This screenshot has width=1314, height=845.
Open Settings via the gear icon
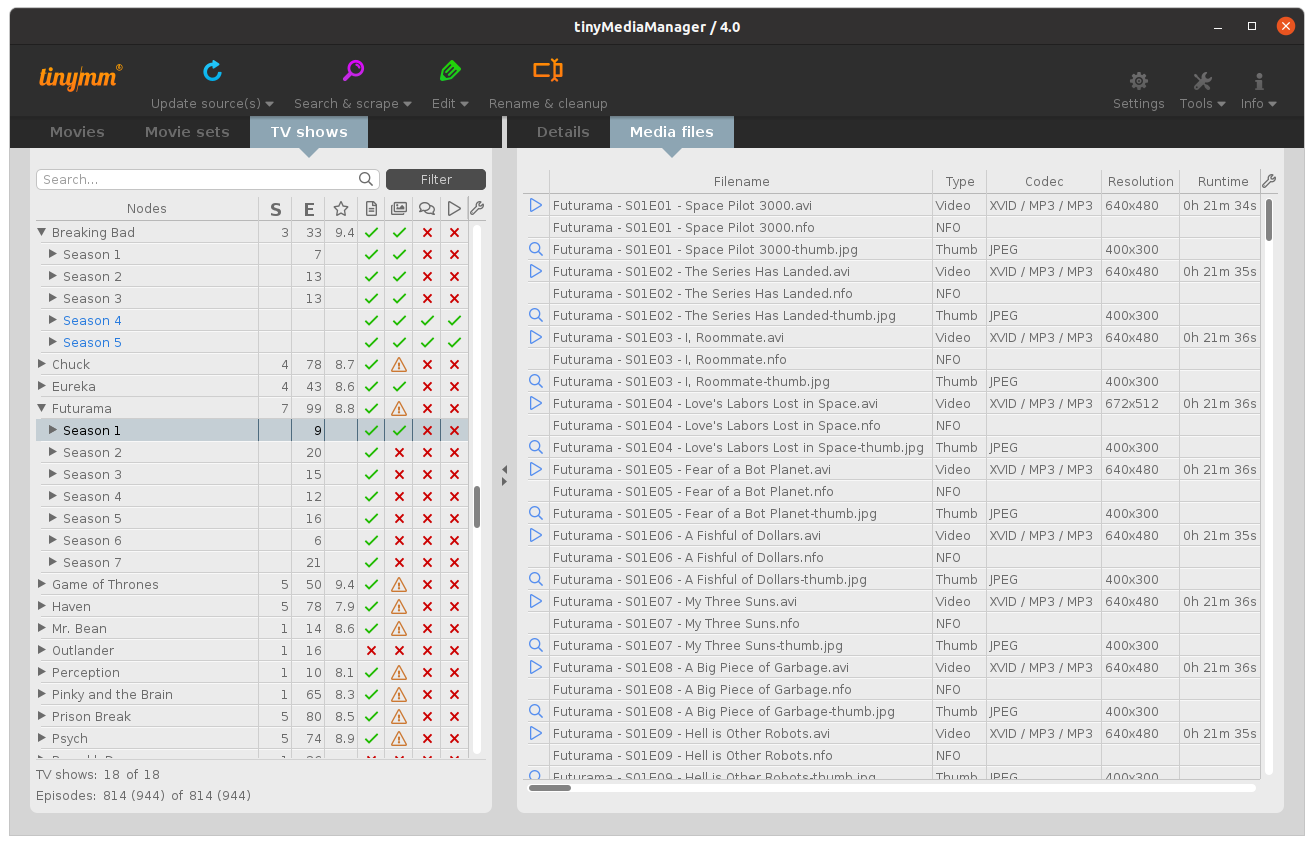(1138, 82)
